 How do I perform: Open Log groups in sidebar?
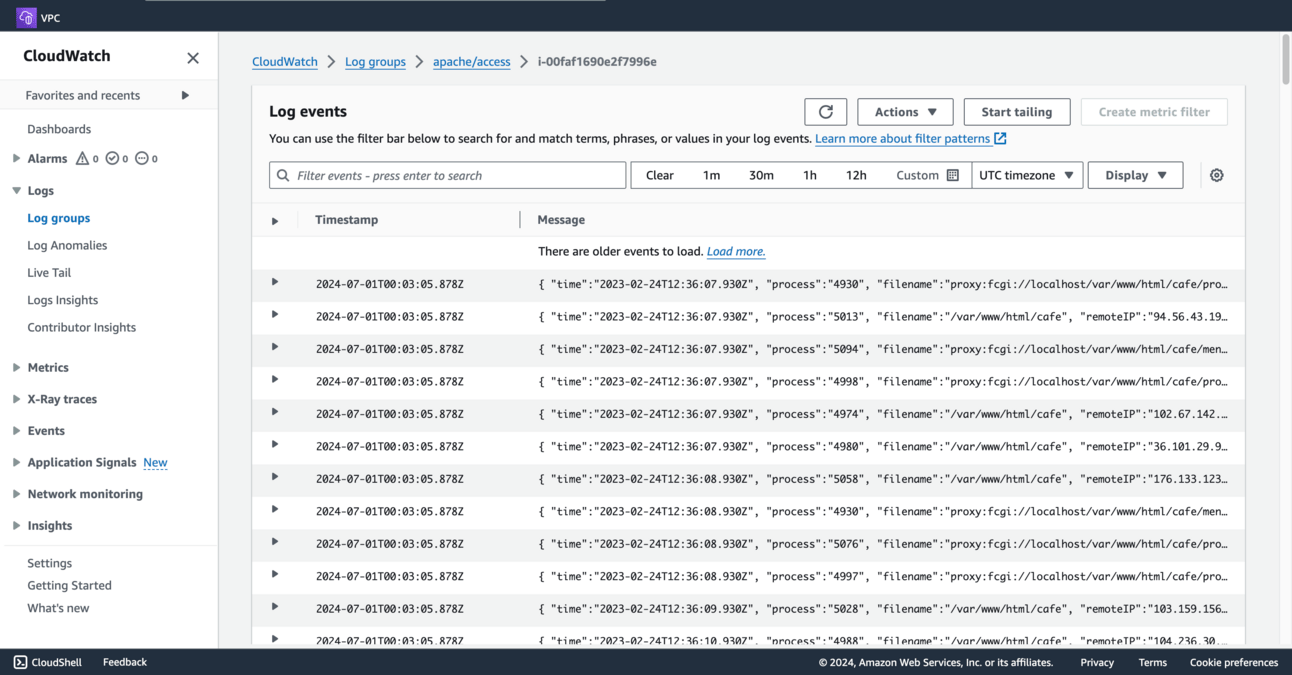59,218
